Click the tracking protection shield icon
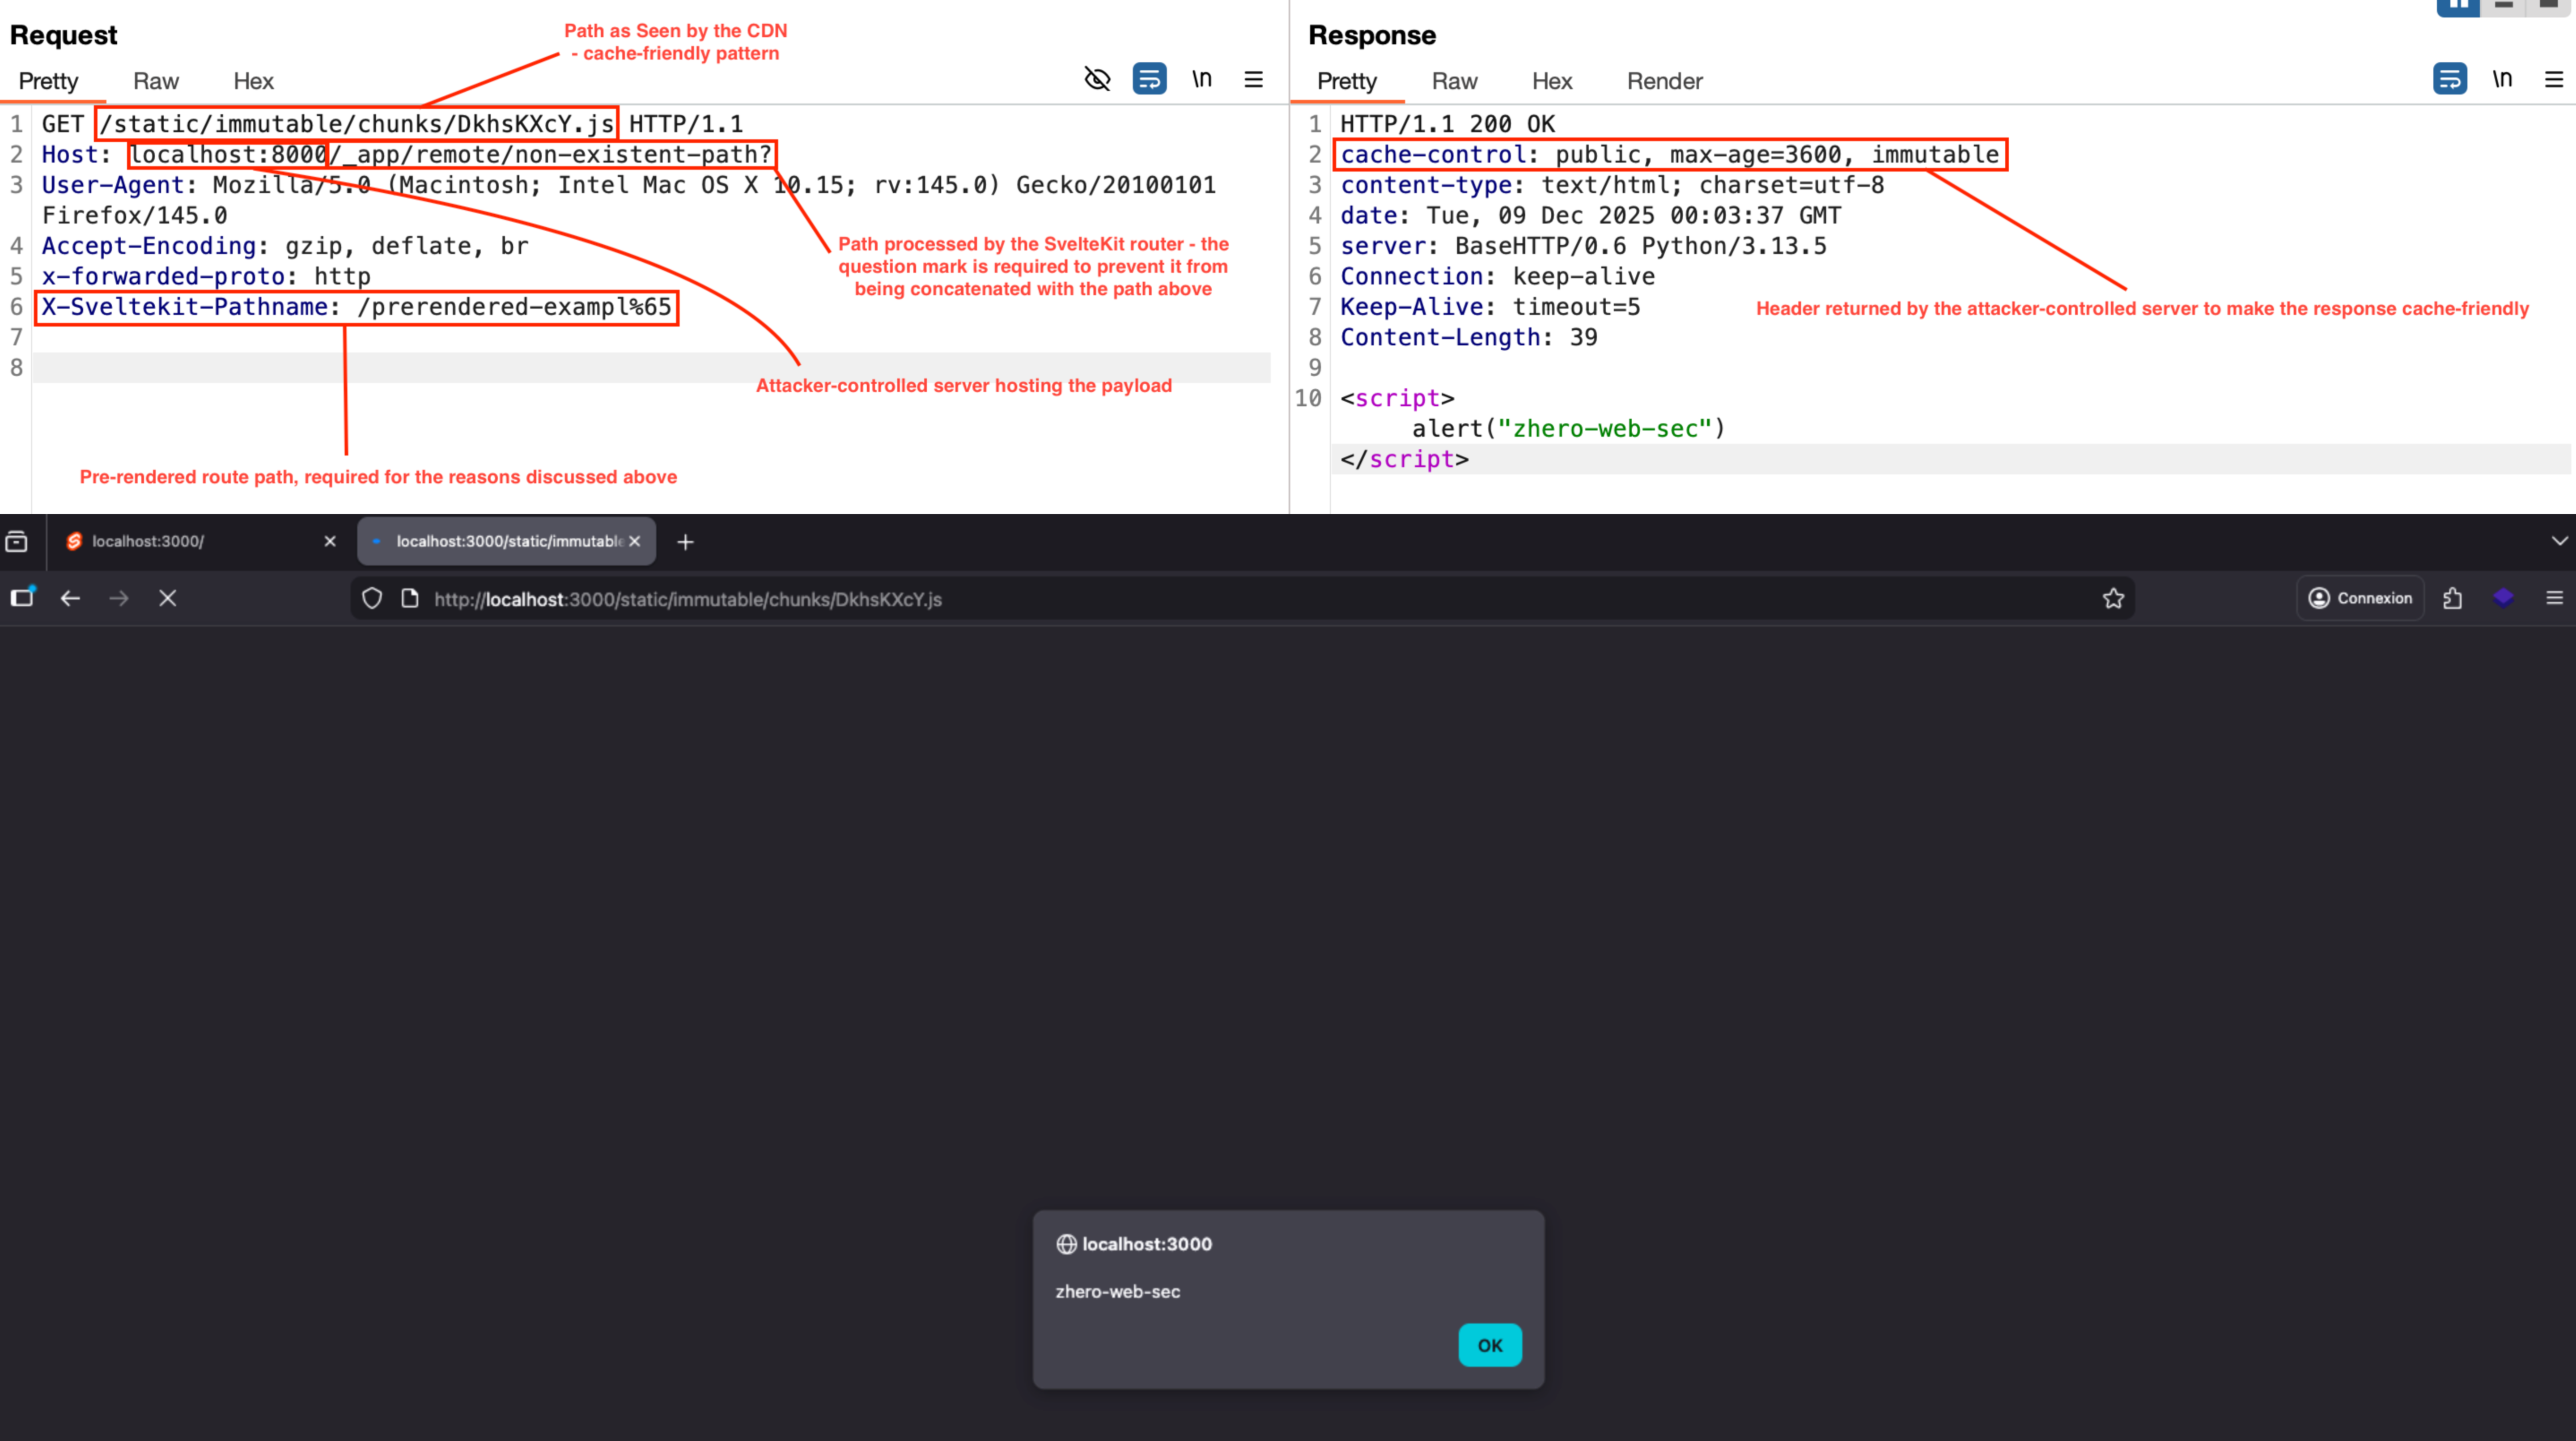Image resolution: width=2576 pixels, height=1441 pixels. pos(372,598)
